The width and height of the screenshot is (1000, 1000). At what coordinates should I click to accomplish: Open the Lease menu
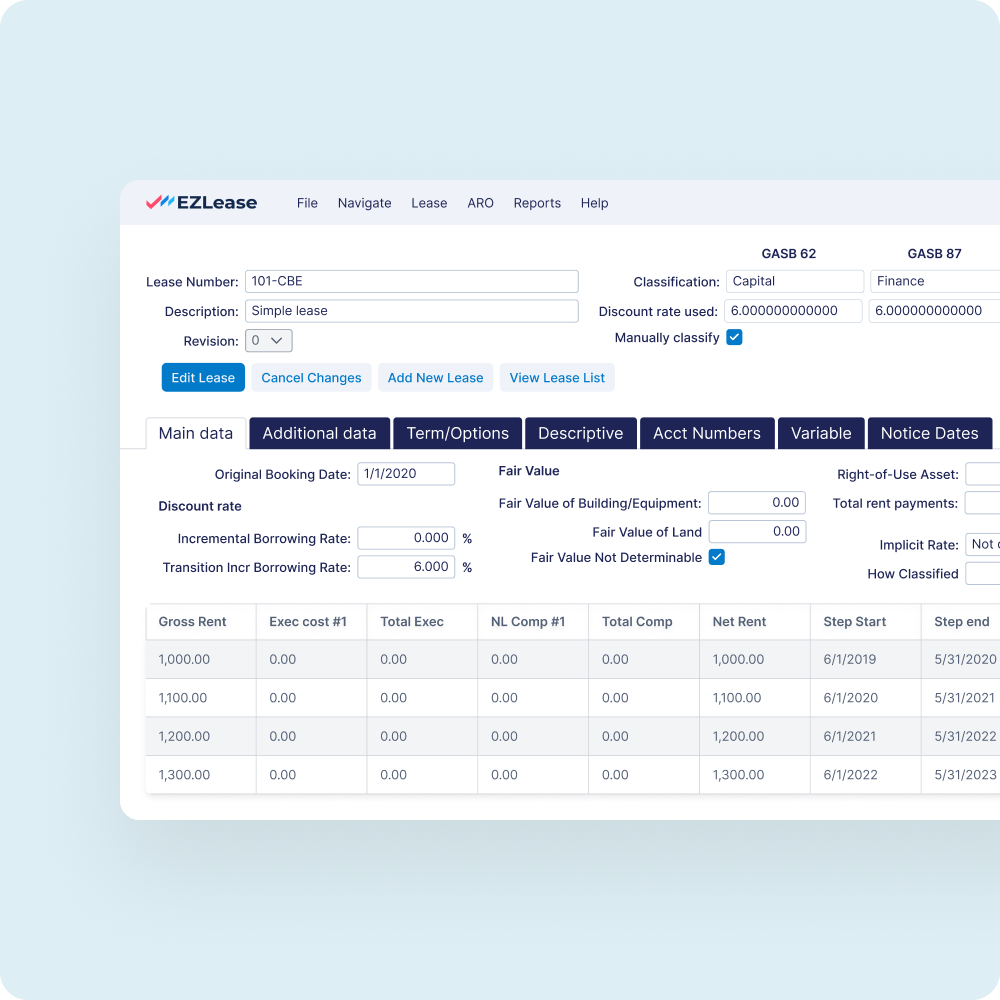pyautogui.click(x=429, y=203)
